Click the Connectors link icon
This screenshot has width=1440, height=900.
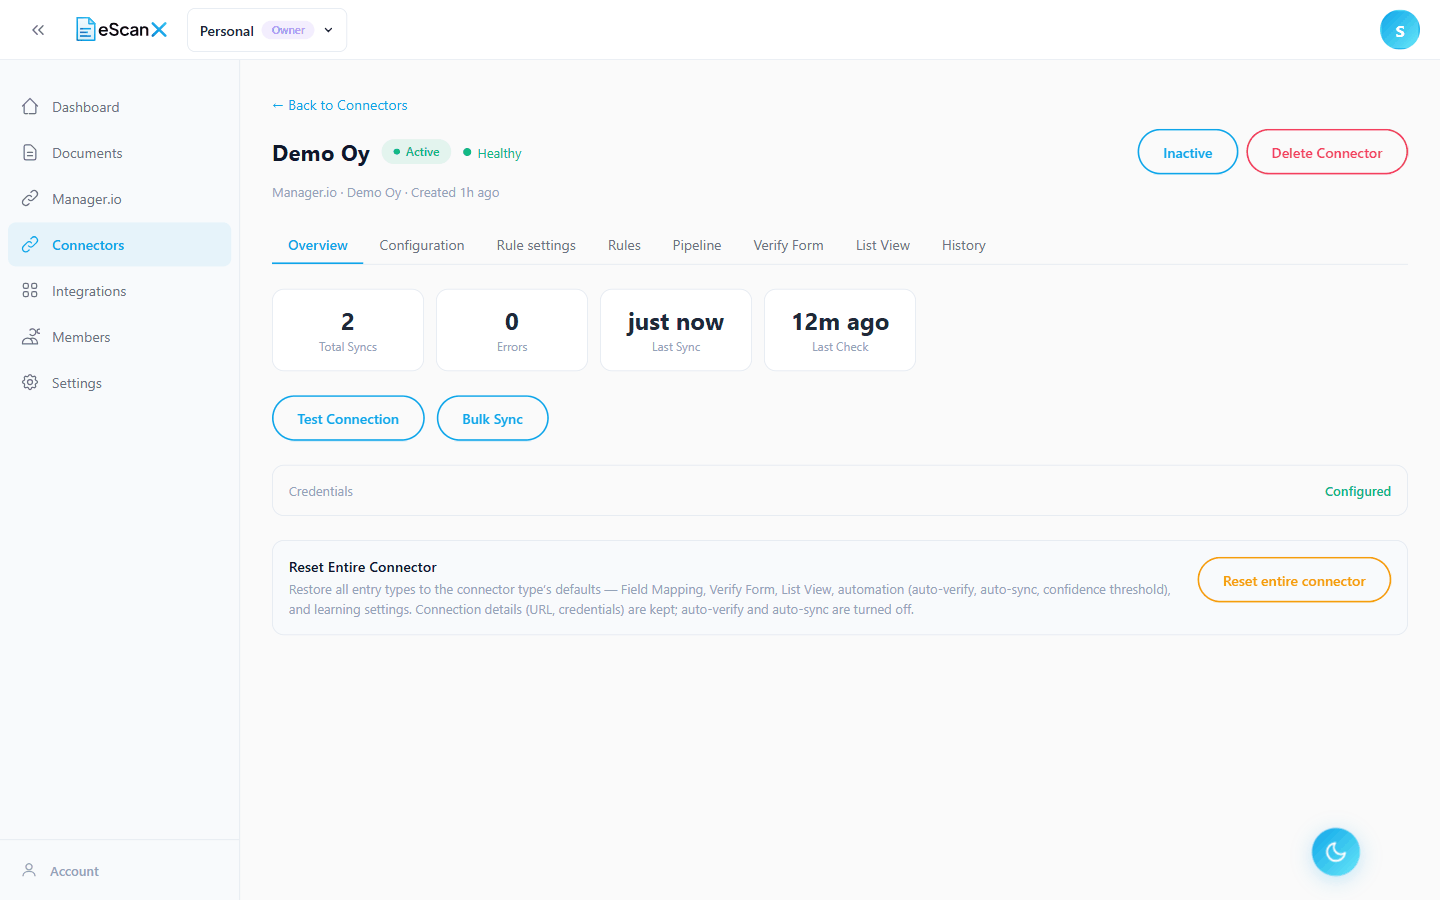(30, 245)
